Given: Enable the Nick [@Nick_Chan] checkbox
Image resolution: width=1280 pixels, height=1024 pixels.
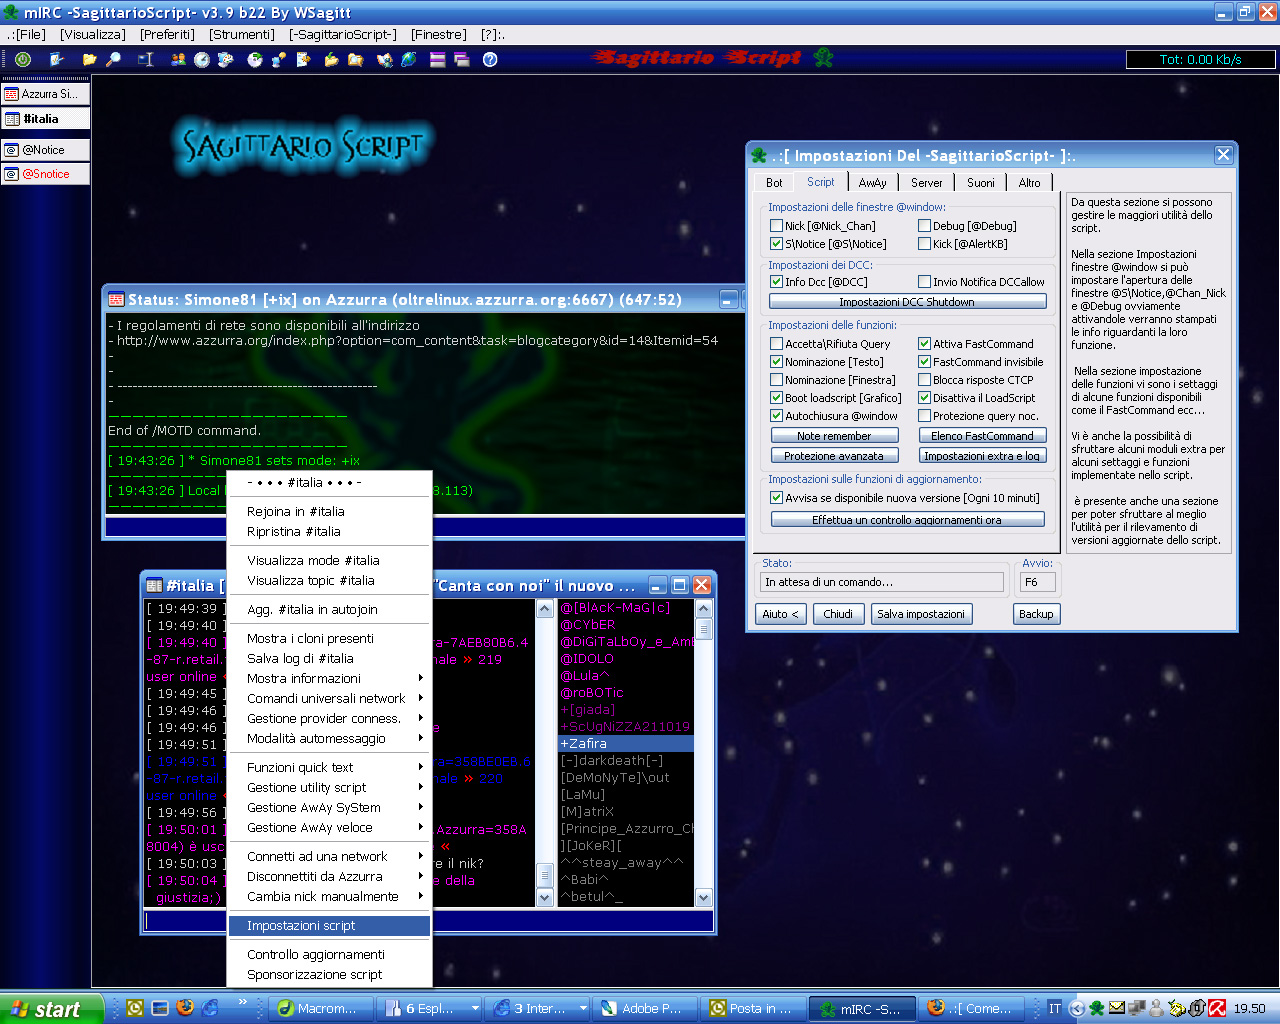Looking at the screenshot, I should pyautogui.click(x=776, y=226).
